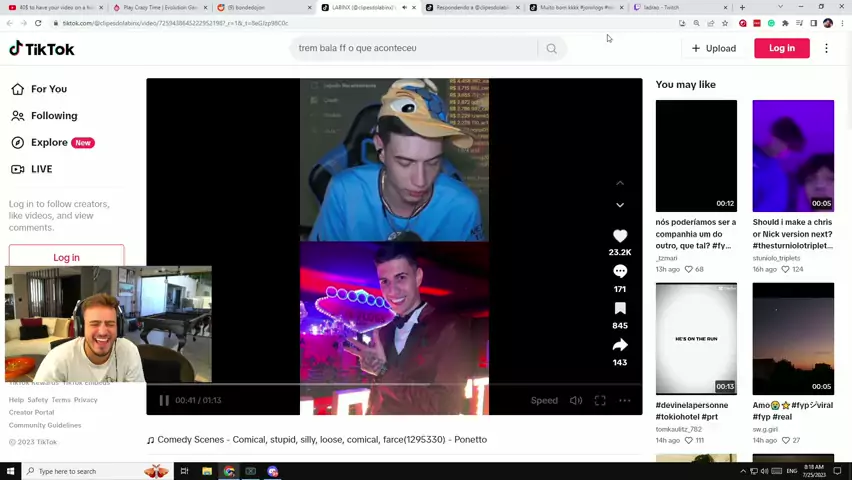Click the Upload button
Screen dimensions: 852x480
click(713, 48)
